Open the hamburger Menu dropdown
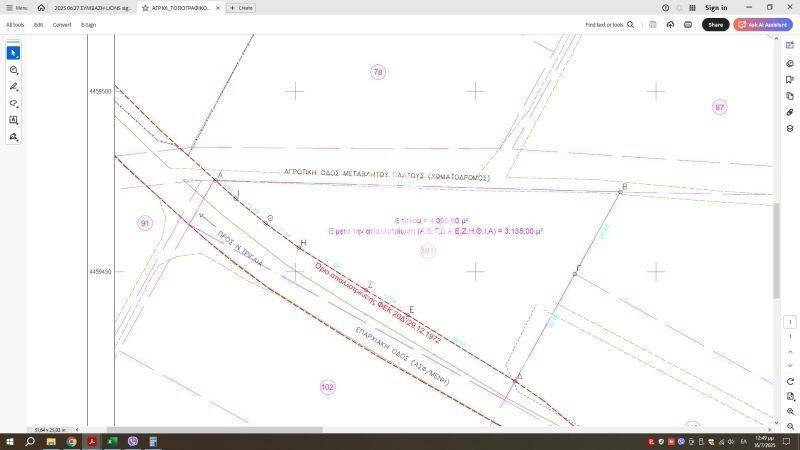Screen dimensions: 800x450 [x=16, y=7]
